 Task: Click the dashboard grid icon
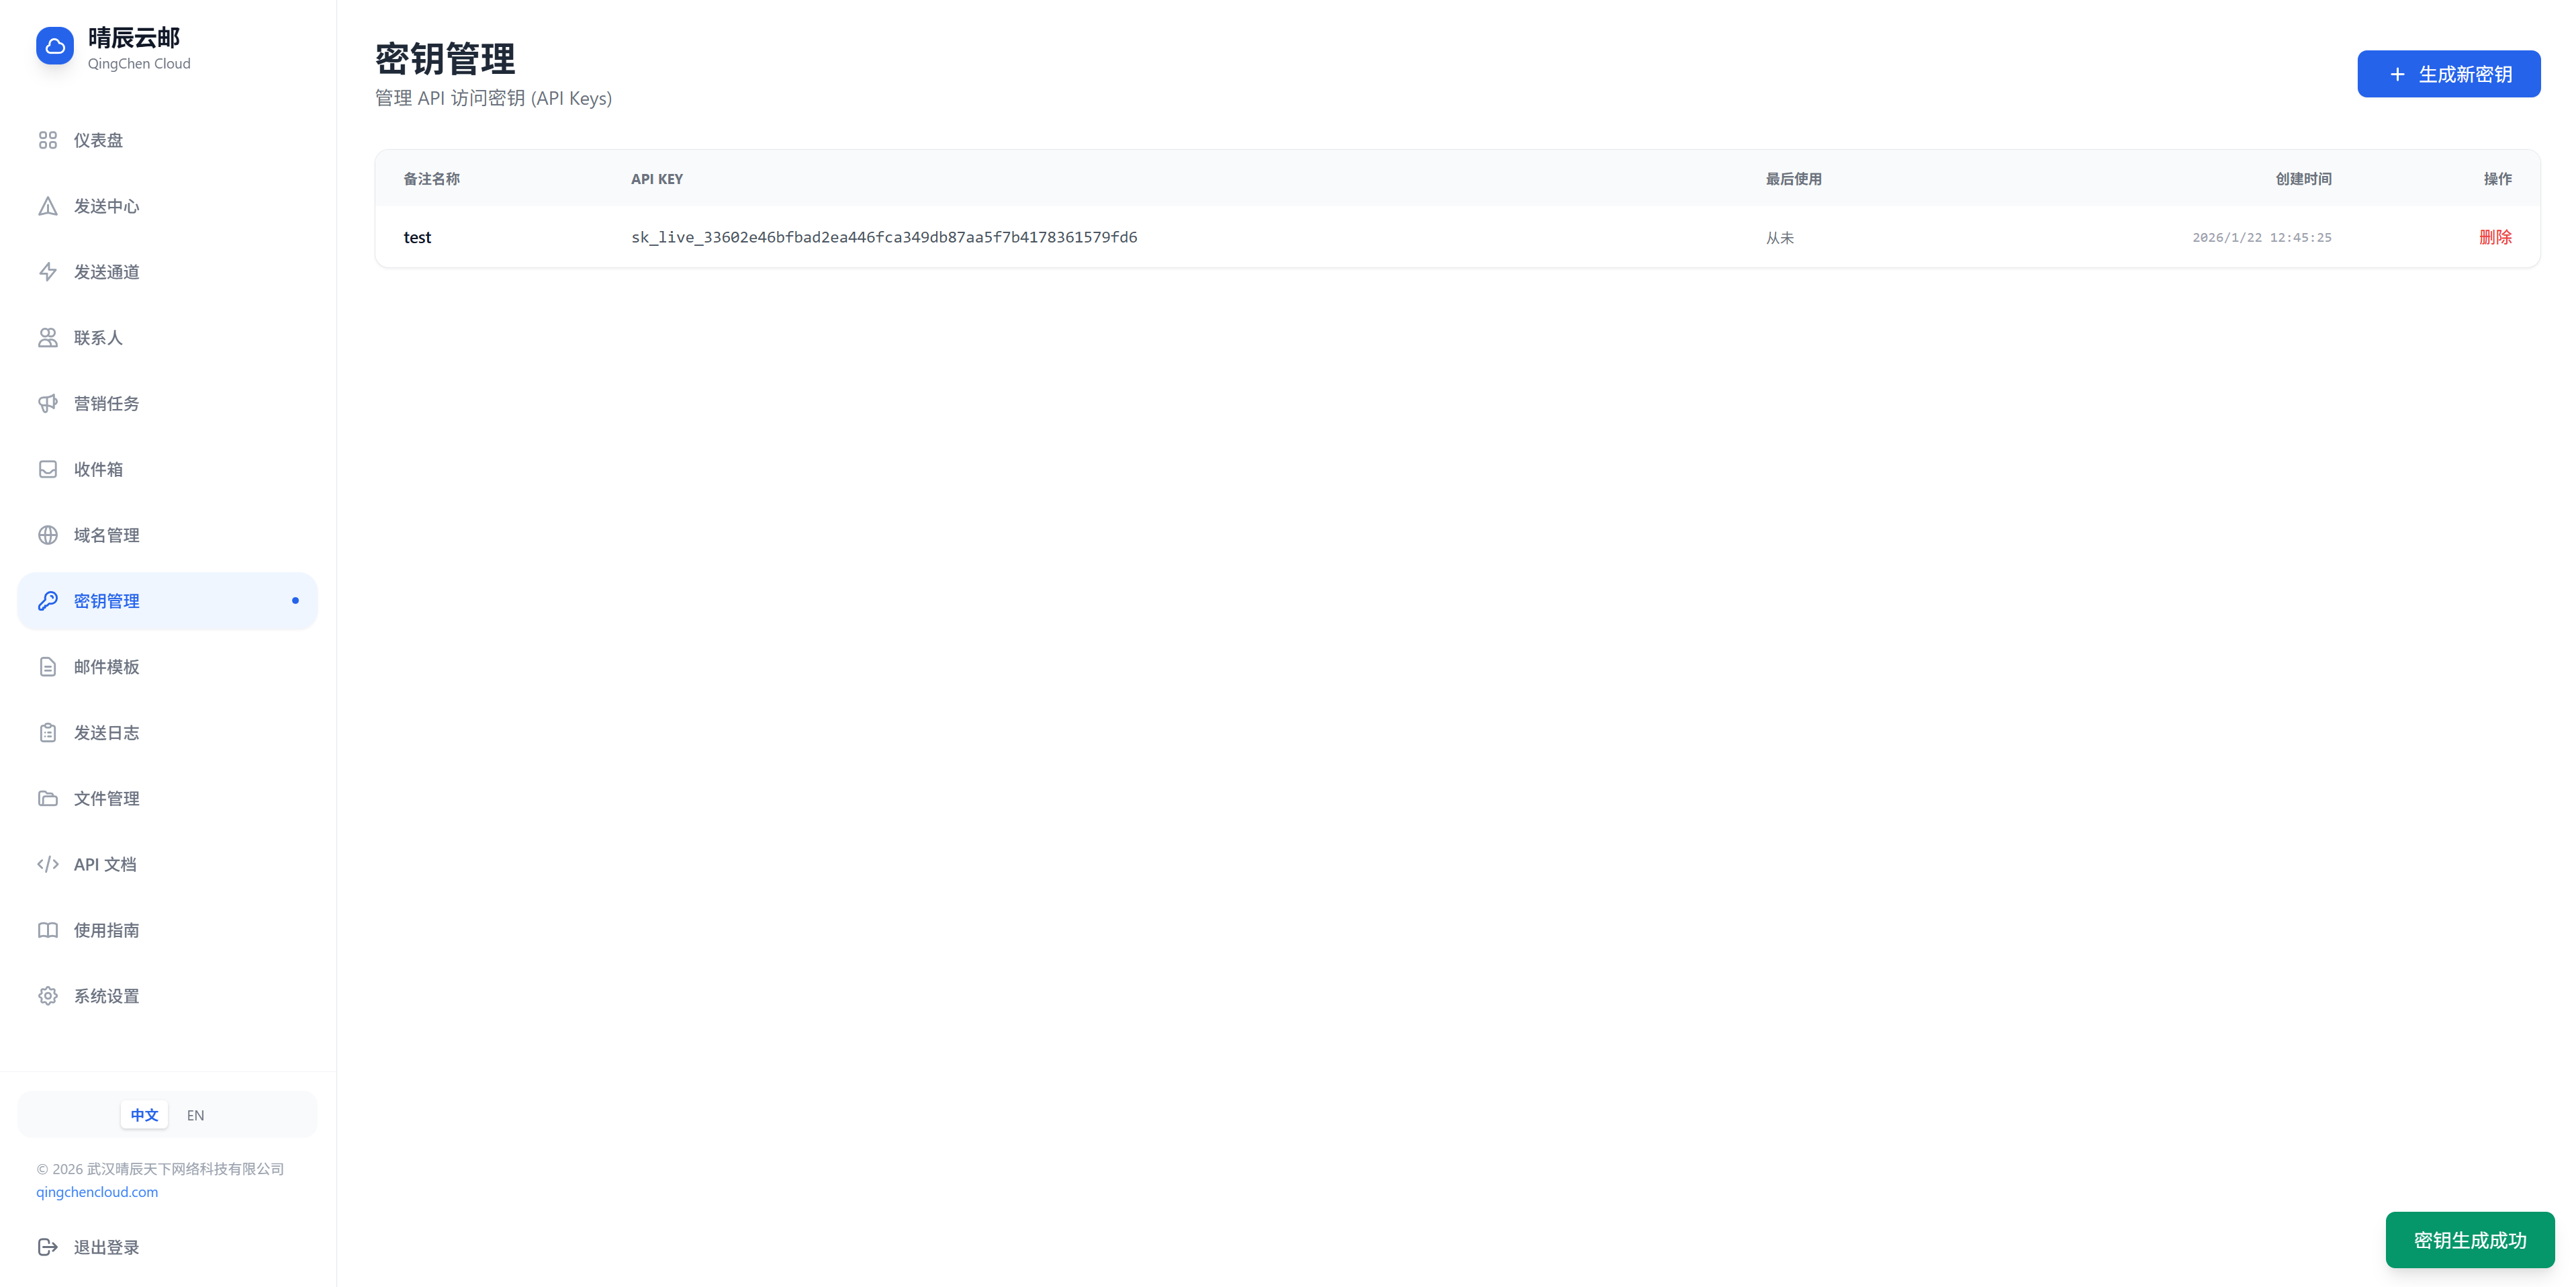pos(48,140)
